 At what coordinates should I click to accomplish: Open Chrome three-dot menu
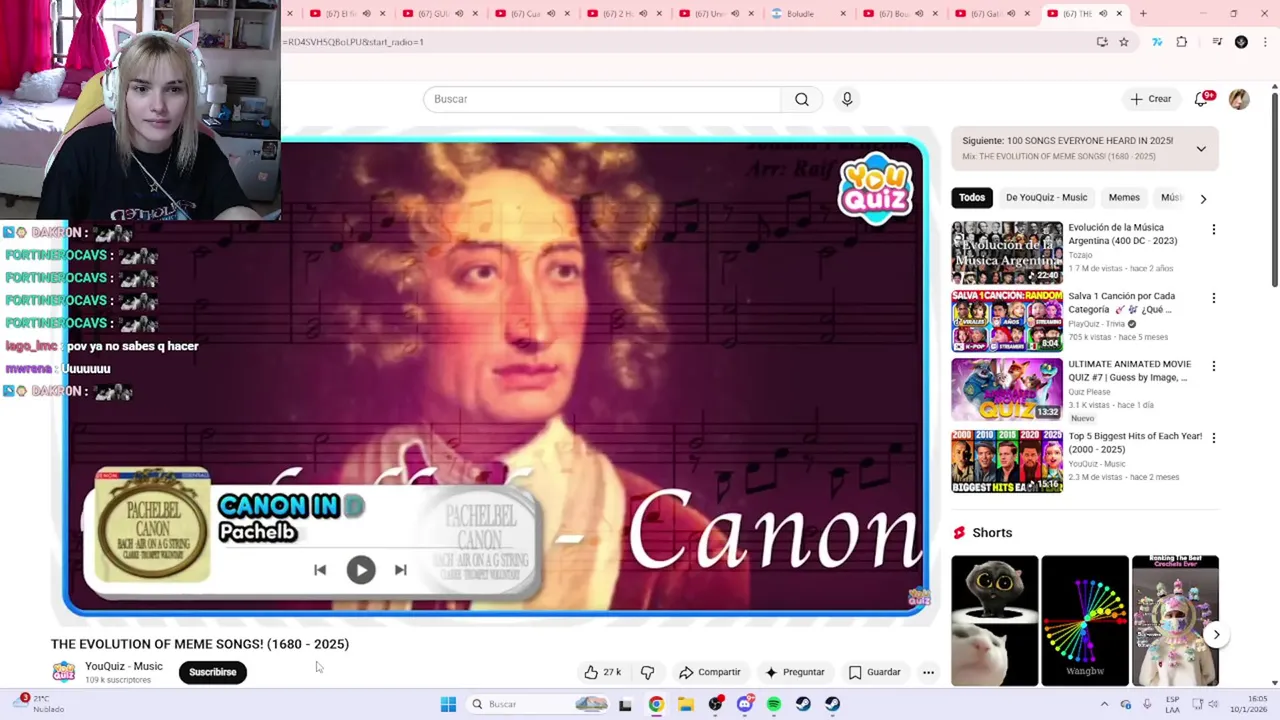coord(1266,42)
